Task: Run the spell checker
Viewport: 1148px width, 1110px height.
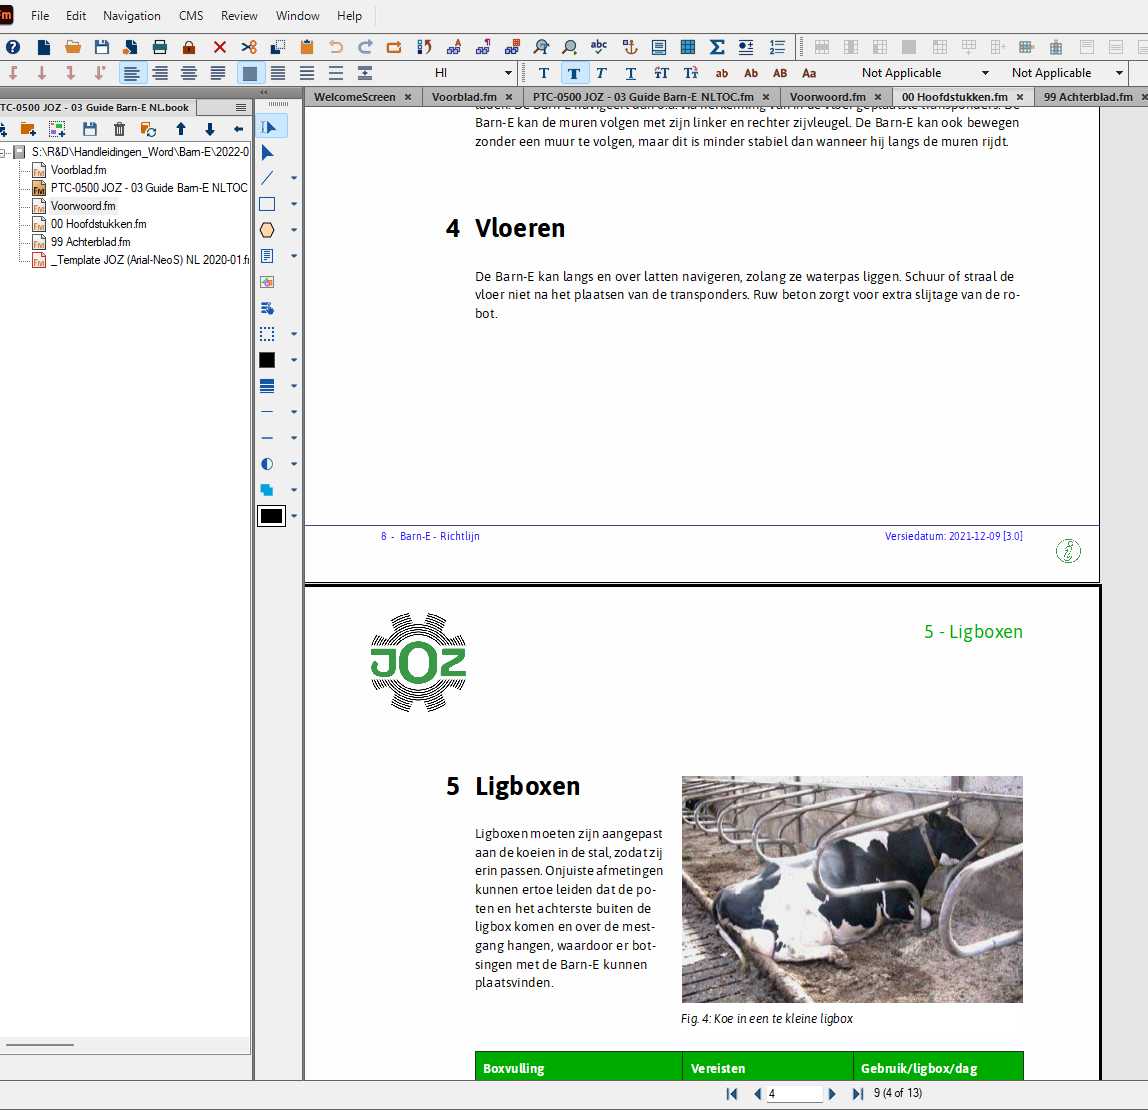Action: (598, 46)
